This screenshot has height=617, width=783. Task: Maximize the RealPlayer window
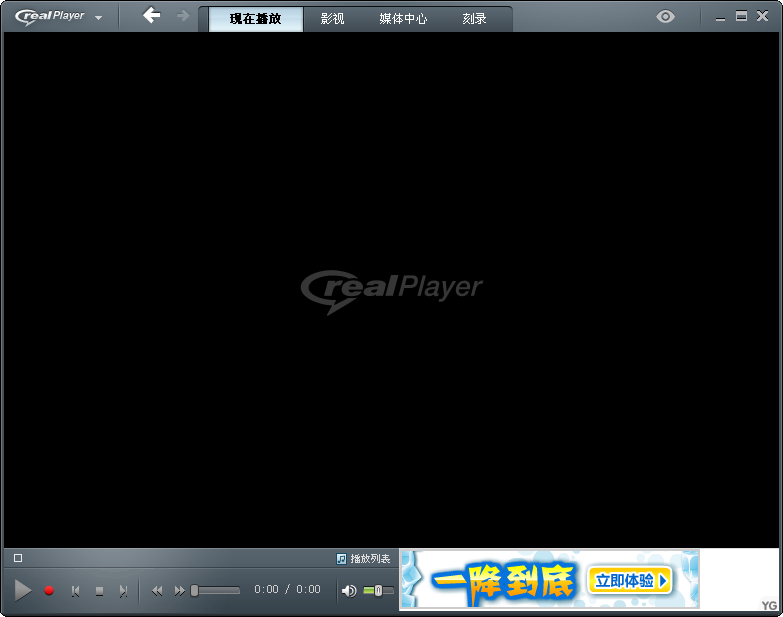click(x=742, y=16)
